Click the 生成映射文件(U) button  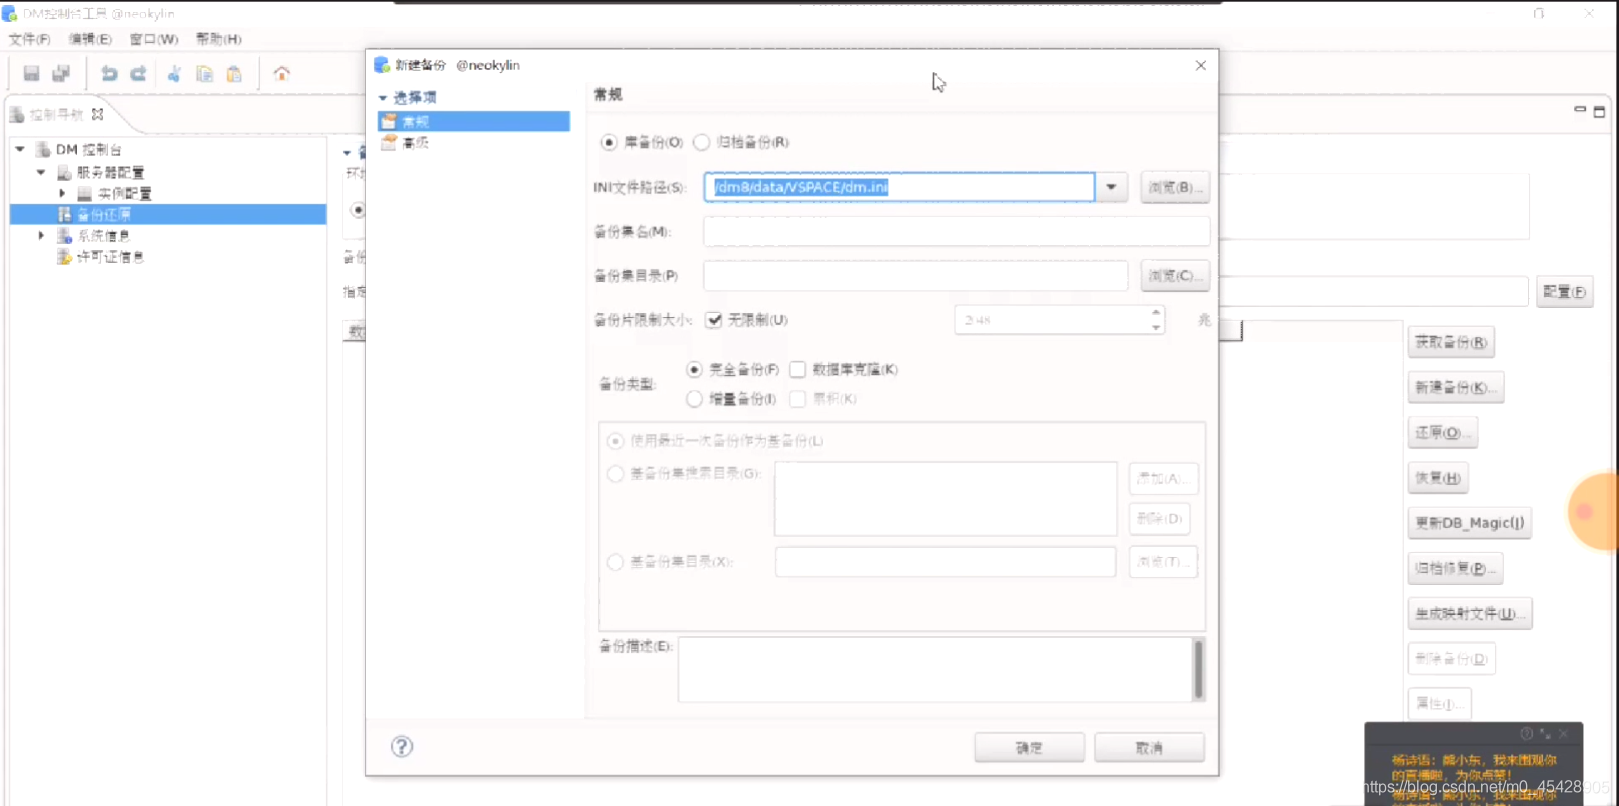pyautogui.click(x=1470, y=613)
